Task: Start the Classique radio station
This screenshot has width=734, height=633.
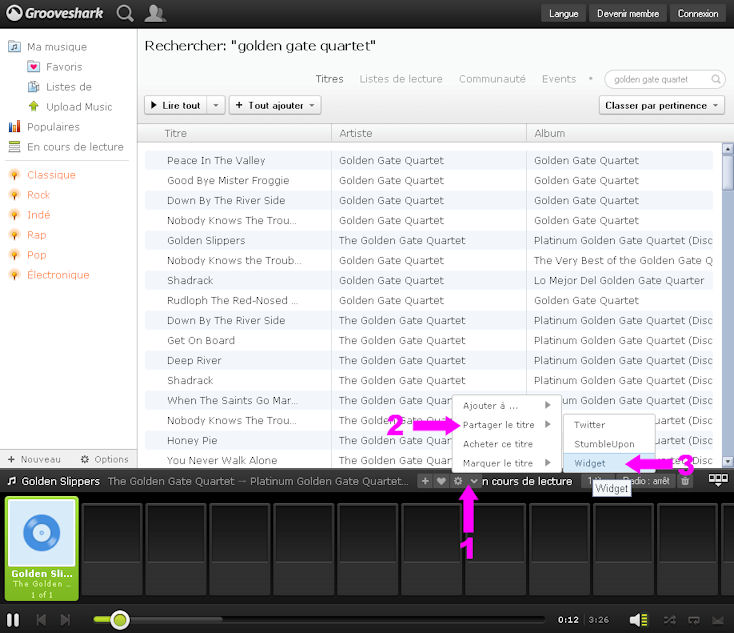Action: click(x=42, y=175)
